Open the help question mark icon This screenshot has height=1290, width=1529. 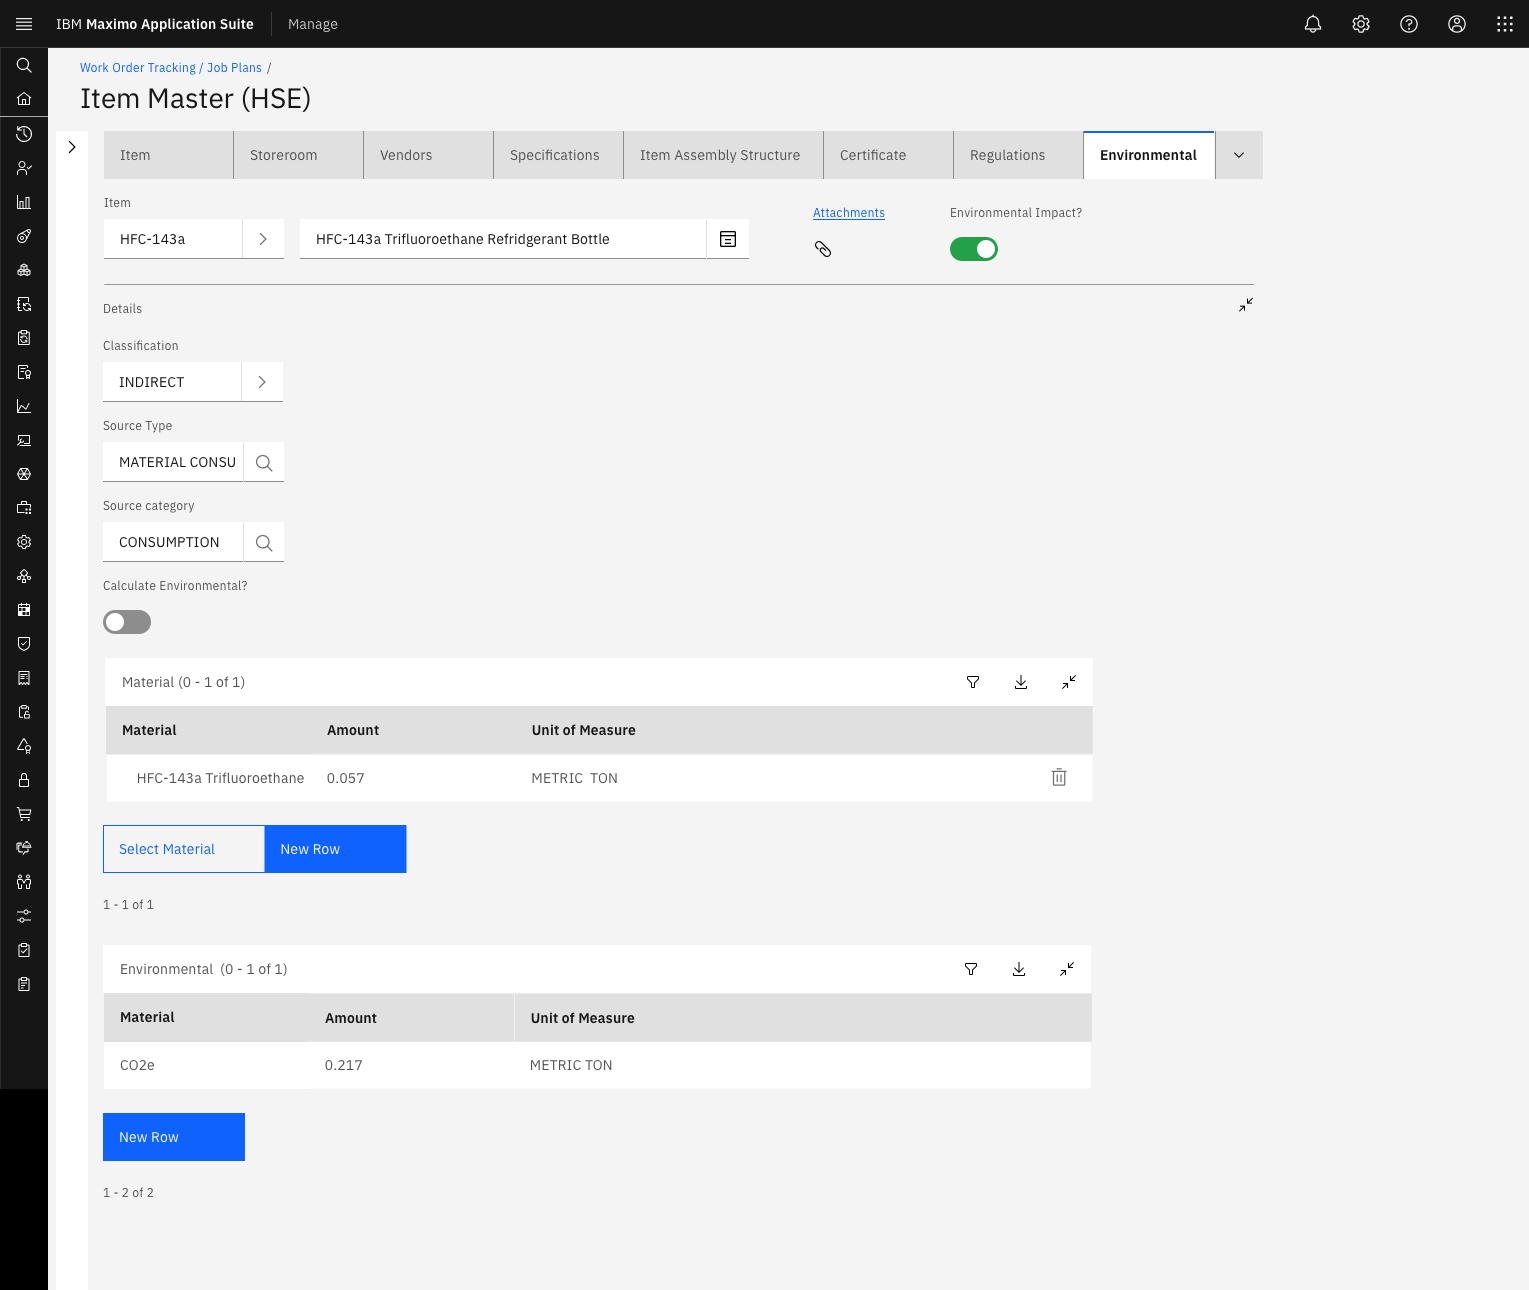pos(1409,24)
